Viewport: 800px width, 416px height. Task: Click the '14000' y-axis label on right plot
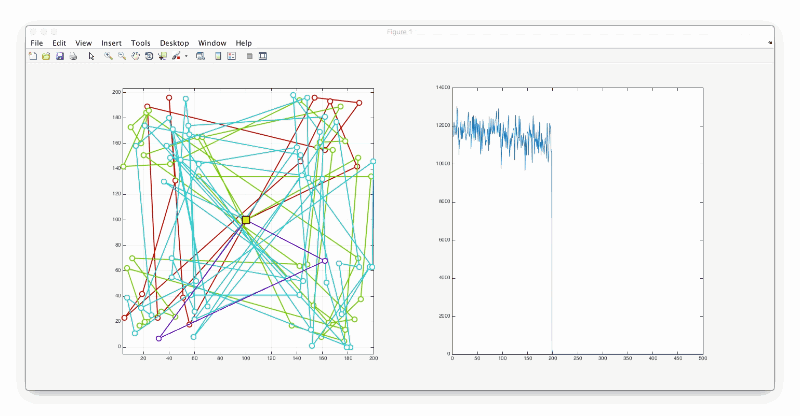443,87
